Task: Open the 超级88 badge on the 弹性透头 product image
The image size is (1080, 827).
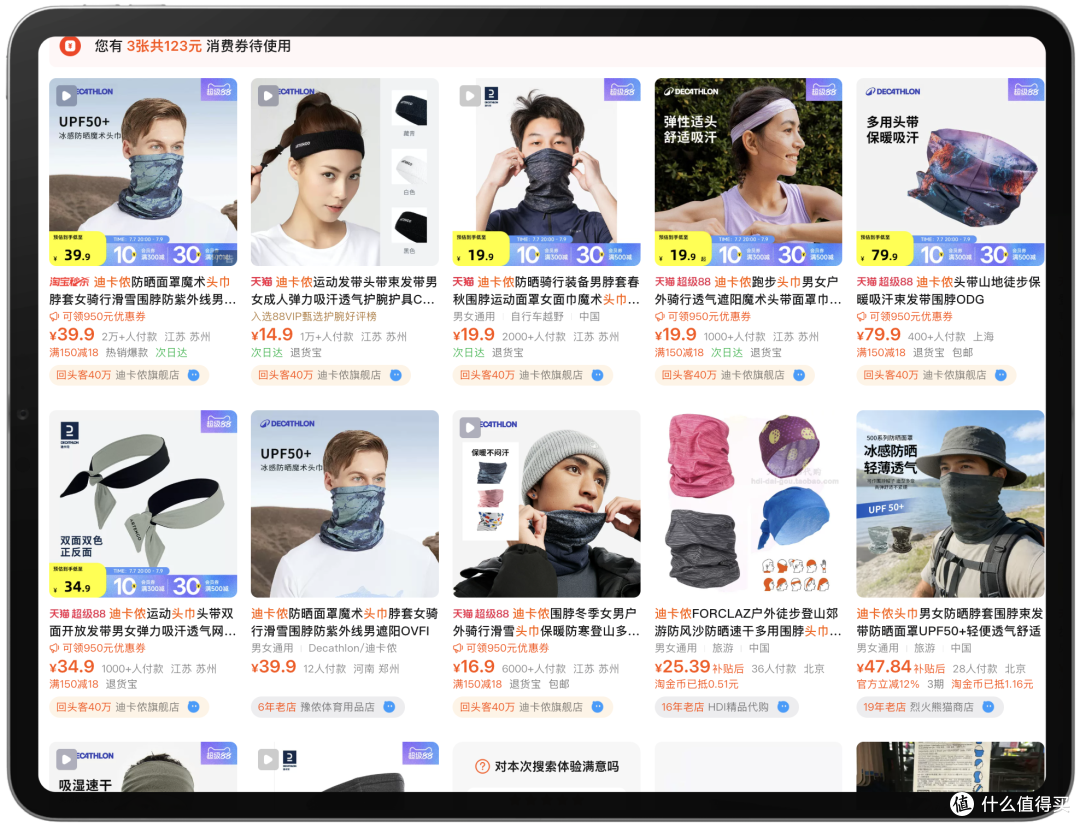Action: tap(824, 90)
